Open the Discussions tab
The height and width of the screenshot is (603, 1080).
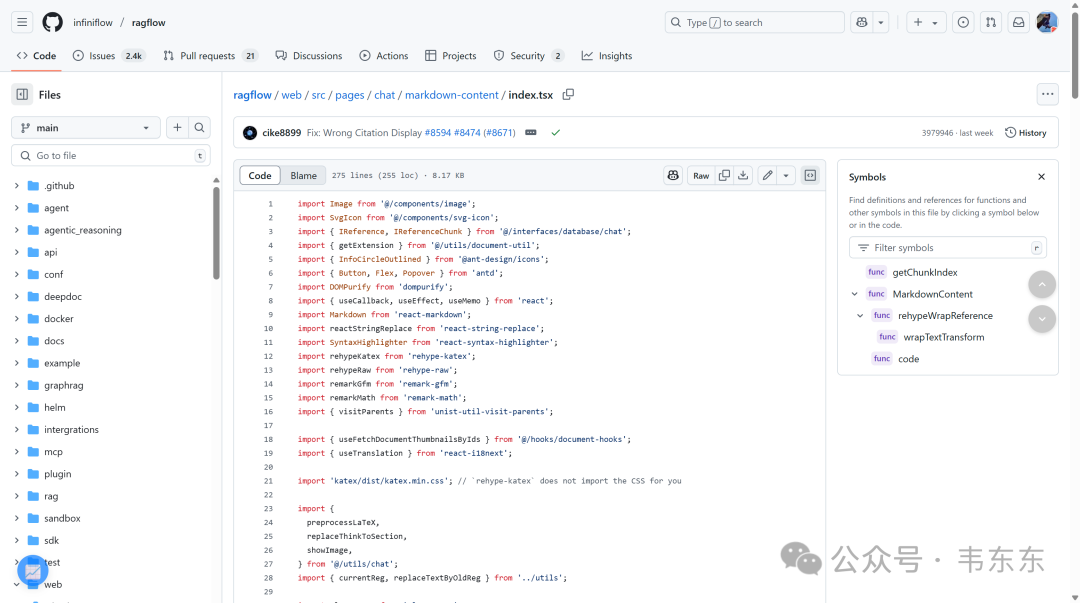(309, 56)
